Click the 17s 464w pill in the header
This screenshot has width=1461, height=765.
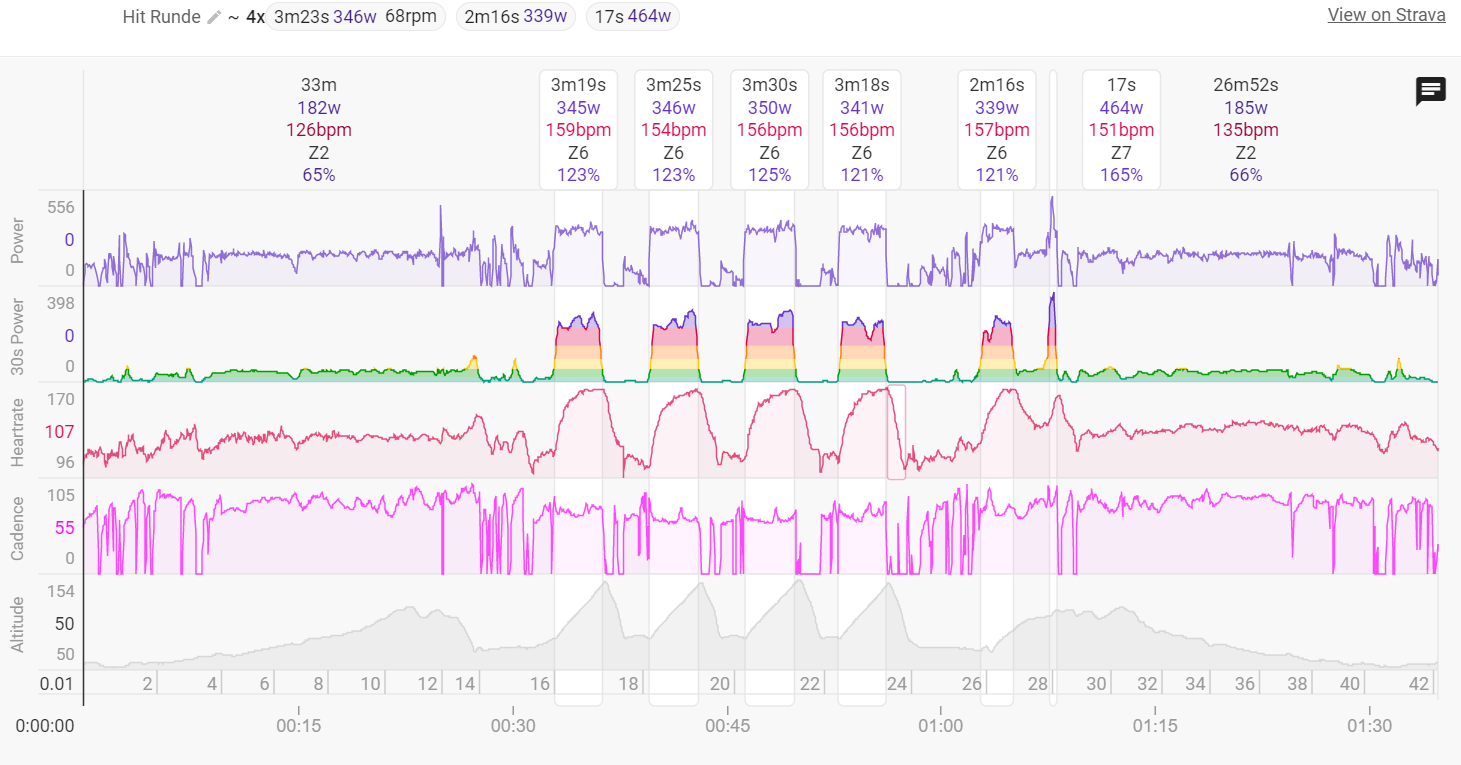[x=632, y=17]
